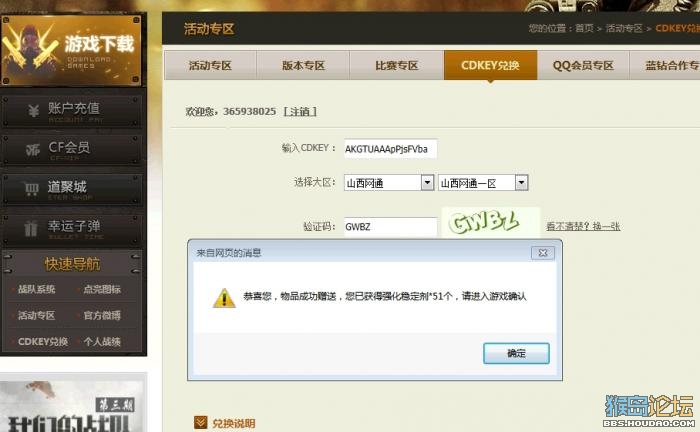Open 账户充值 account recharge

click(71, 111)
